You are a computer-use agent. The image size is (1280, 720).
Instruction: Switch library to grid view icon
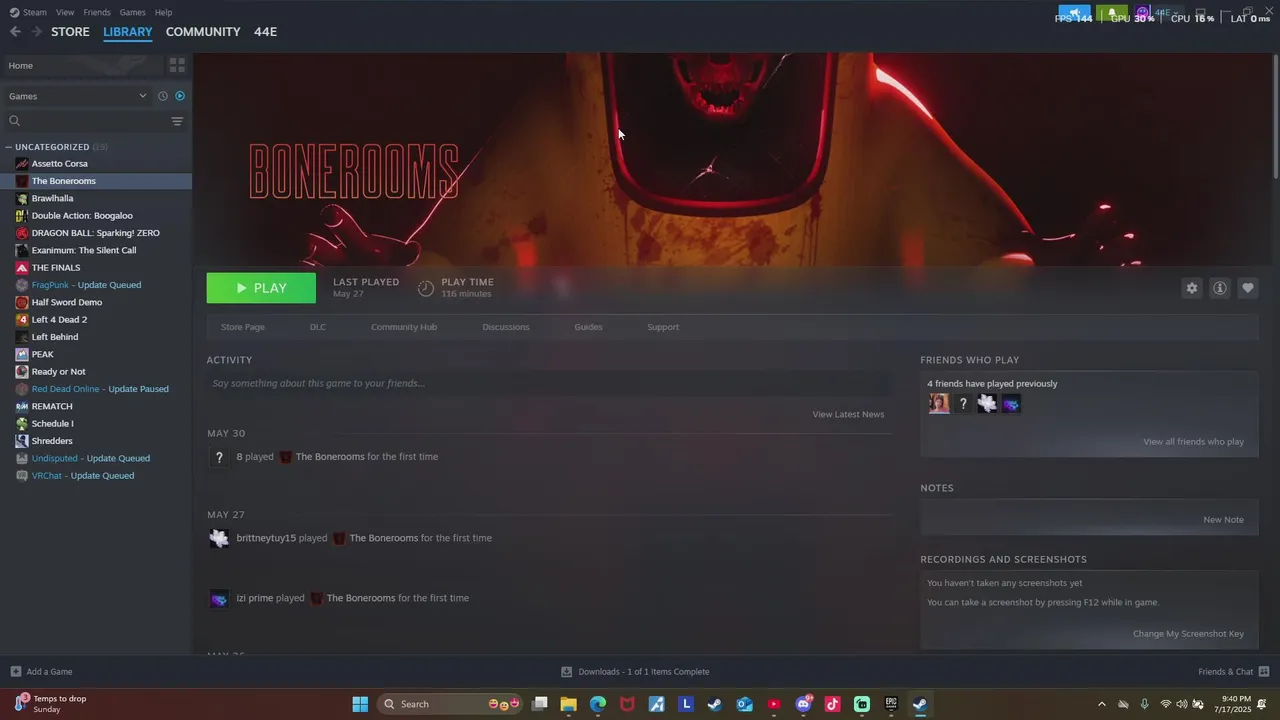177,65
